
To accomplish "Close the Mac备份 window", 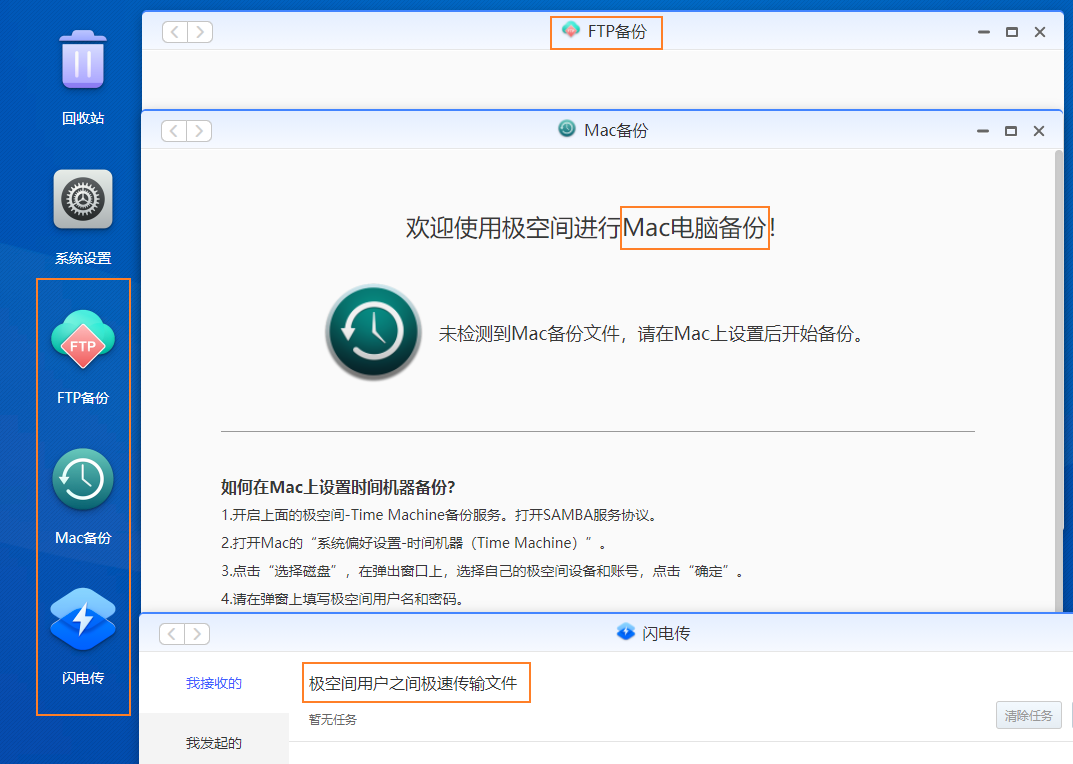I will [1039, 131].
